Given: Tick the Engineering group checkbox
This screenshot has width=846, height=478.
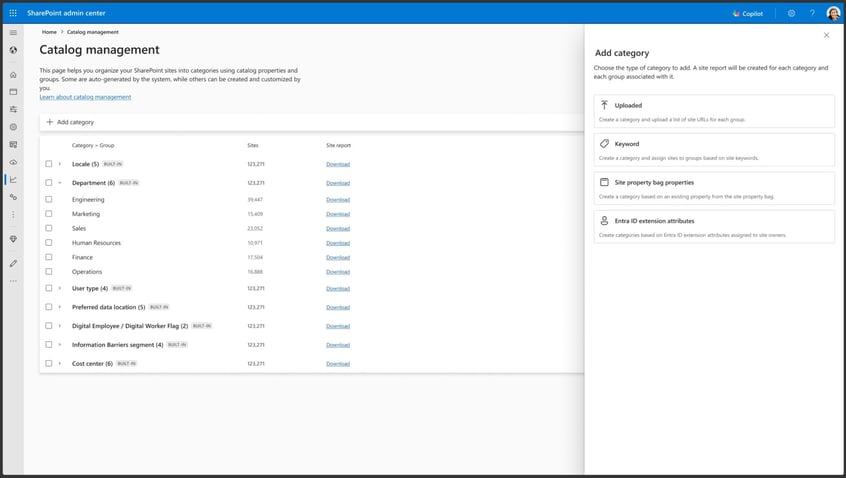Looking at the screenshot, I should (x=49, y=199).
